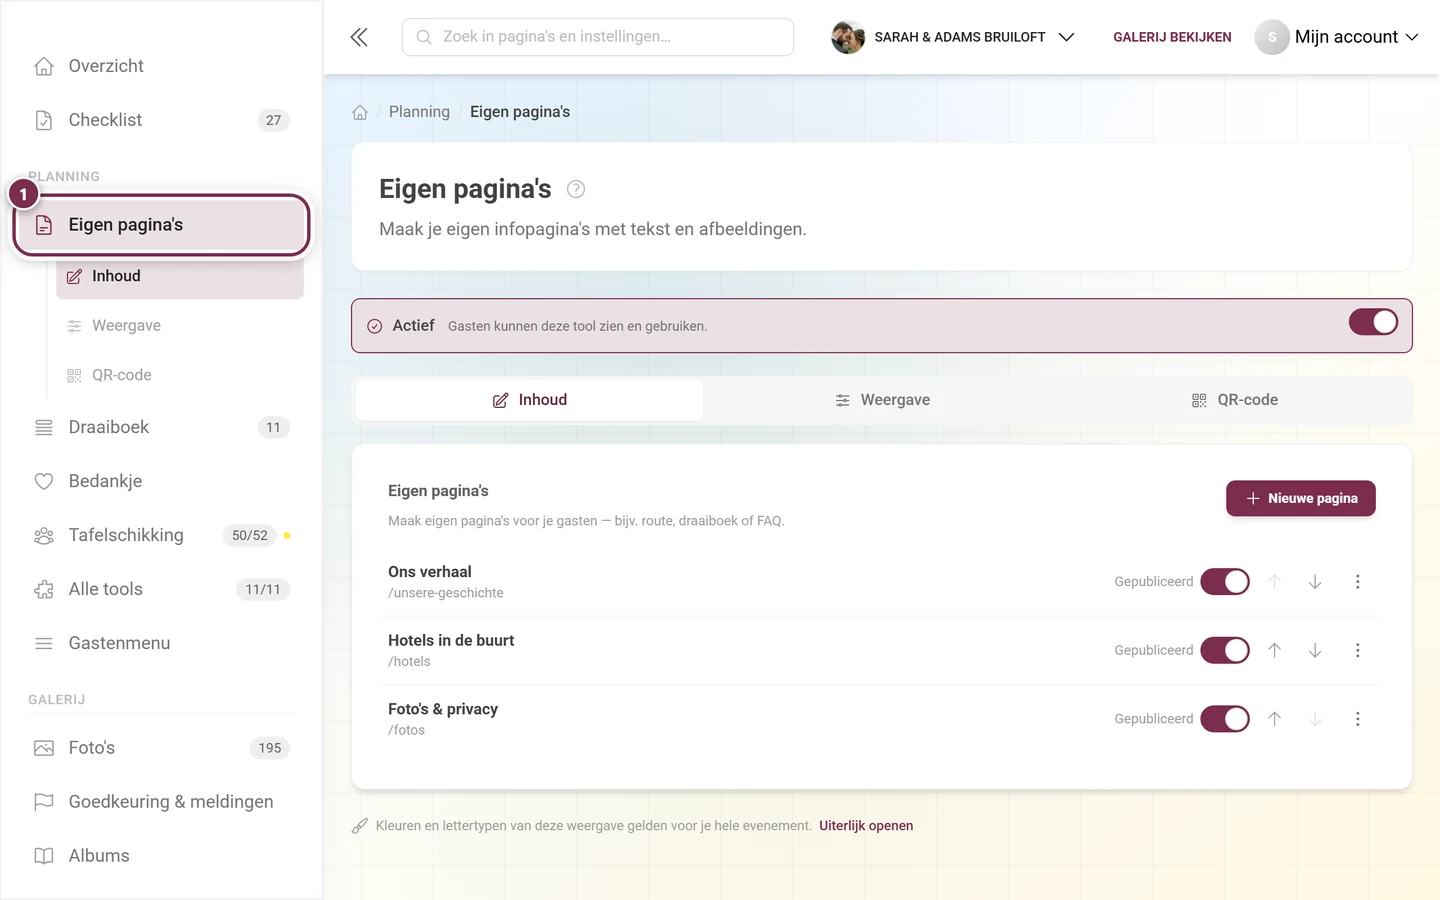Screen dimensions: 1440x900
Task: Open help question mark beside Eigen pagina's
Action: coord(576,189)
